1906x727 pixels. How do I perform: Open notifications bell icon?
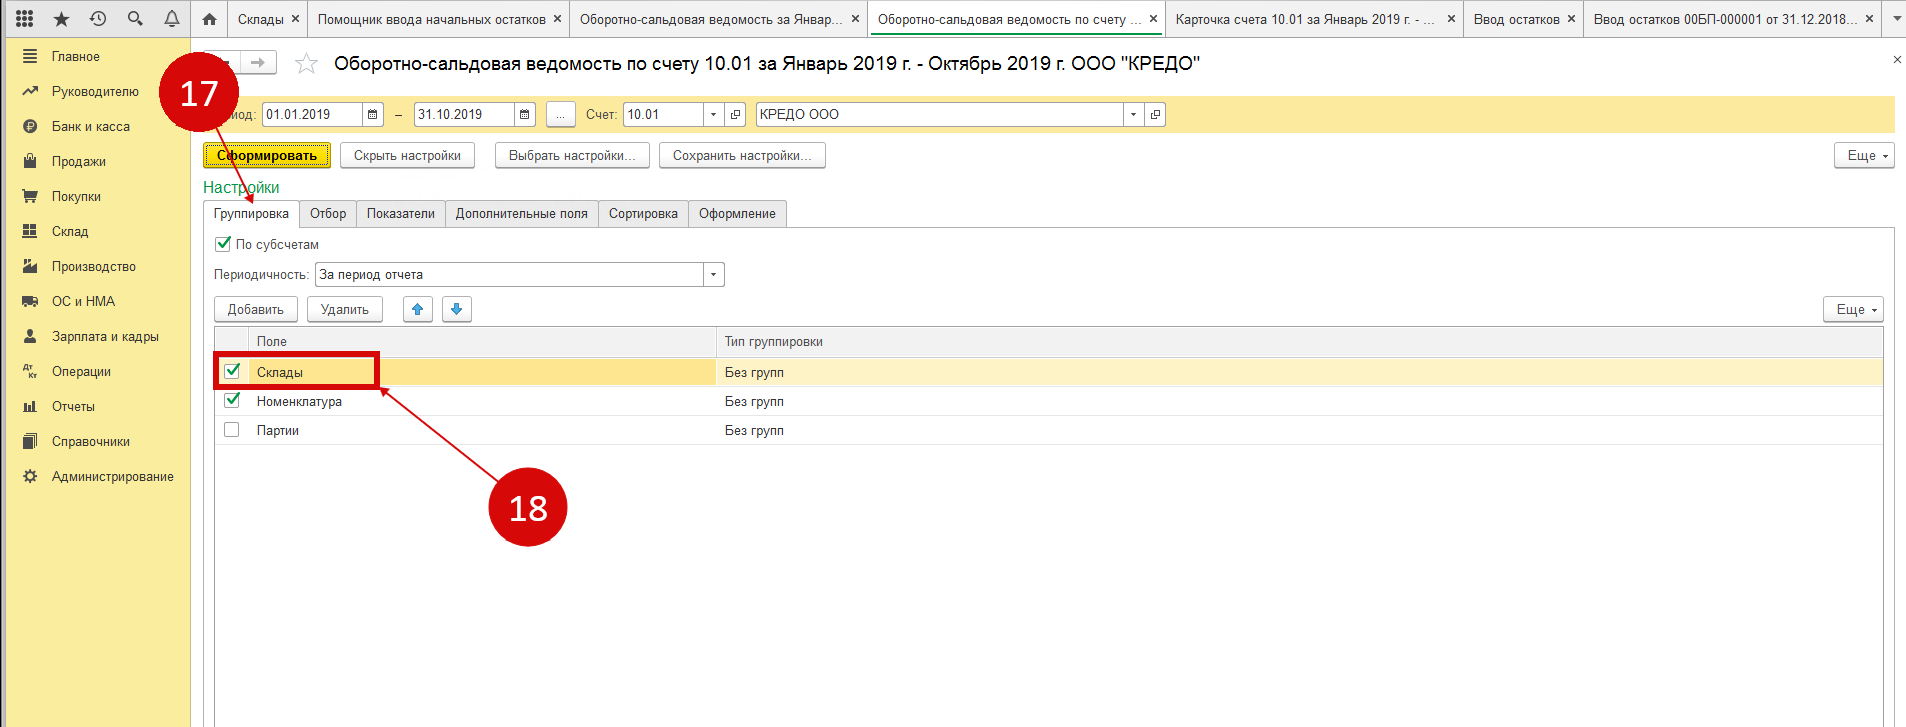click(172, 19)
